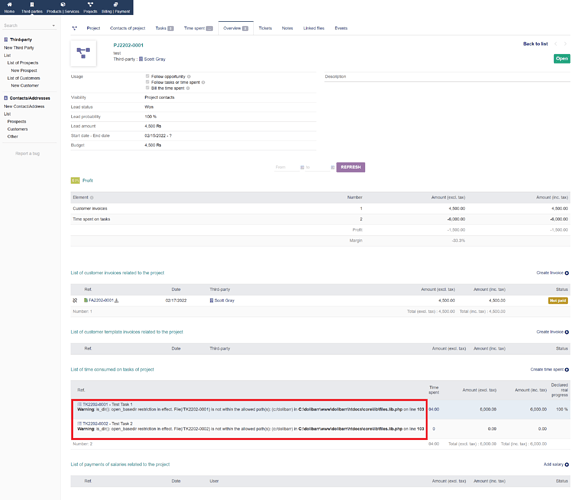This screenshot has height=500, width=578.
Task: Switch to the Events tab
Action: (341, 28)
